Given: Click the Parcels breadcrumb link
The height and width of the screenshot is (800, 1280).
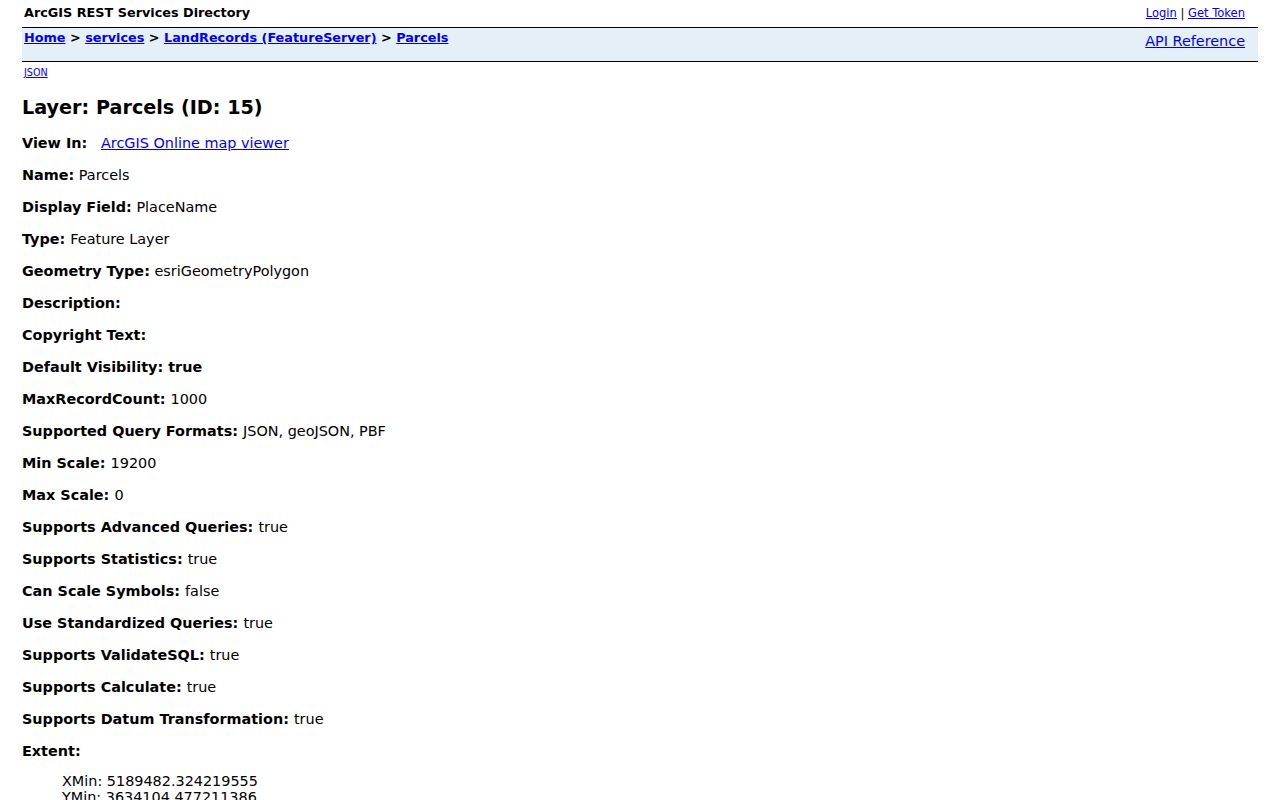Looking at the screenshot, I should pos(422,38).
